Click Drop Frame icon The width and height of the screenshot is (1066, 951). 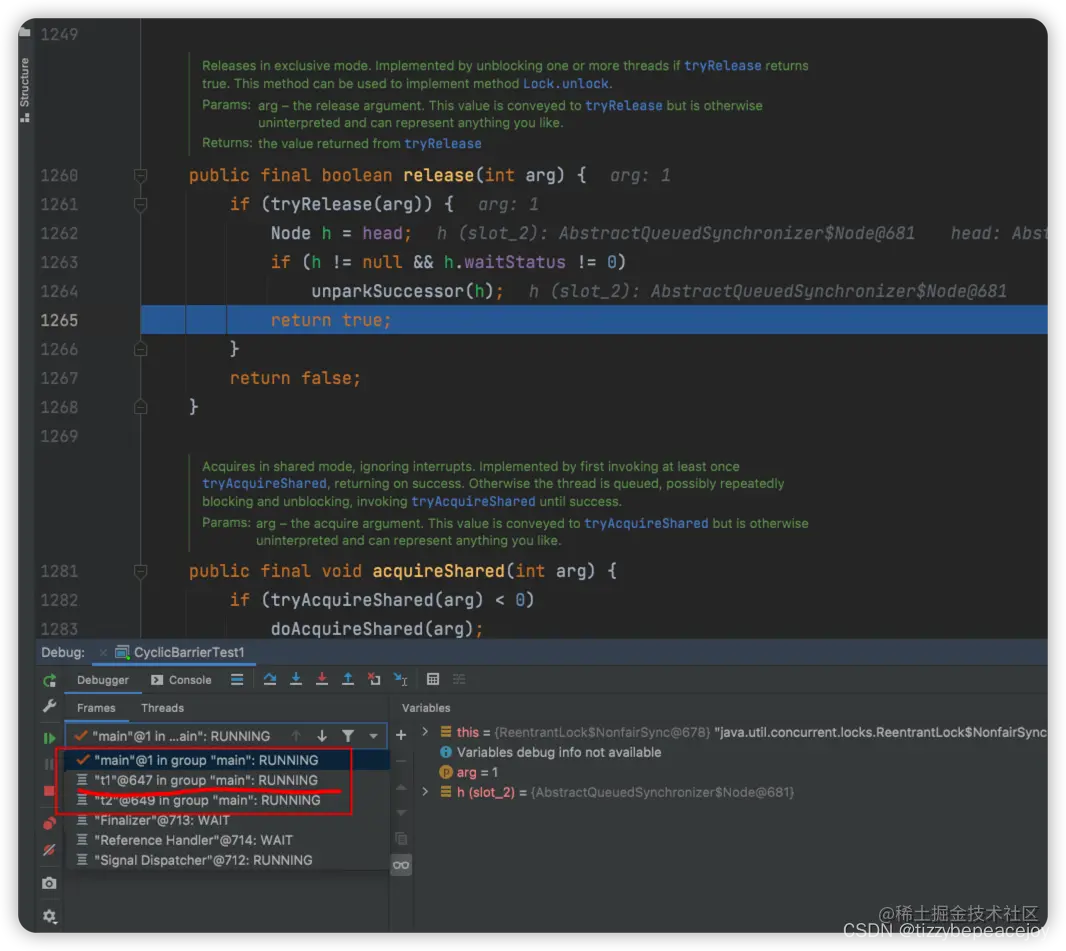[x=374, y=680]
